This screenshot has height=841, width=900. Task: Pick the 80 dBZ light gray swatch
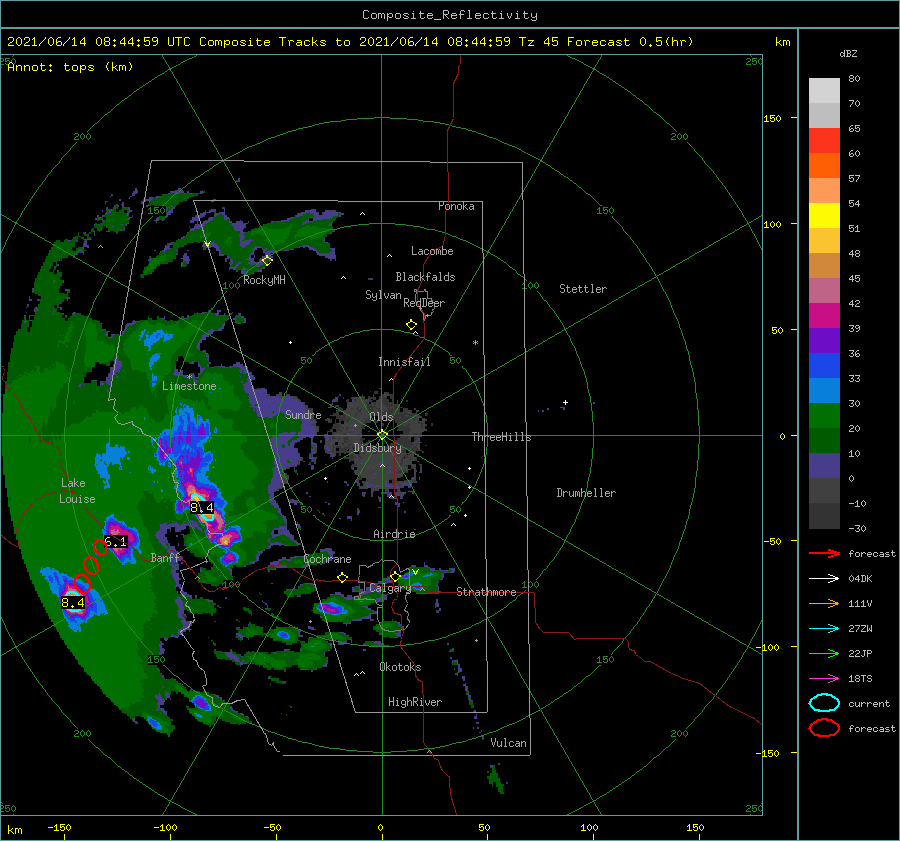tap(824, 91)
